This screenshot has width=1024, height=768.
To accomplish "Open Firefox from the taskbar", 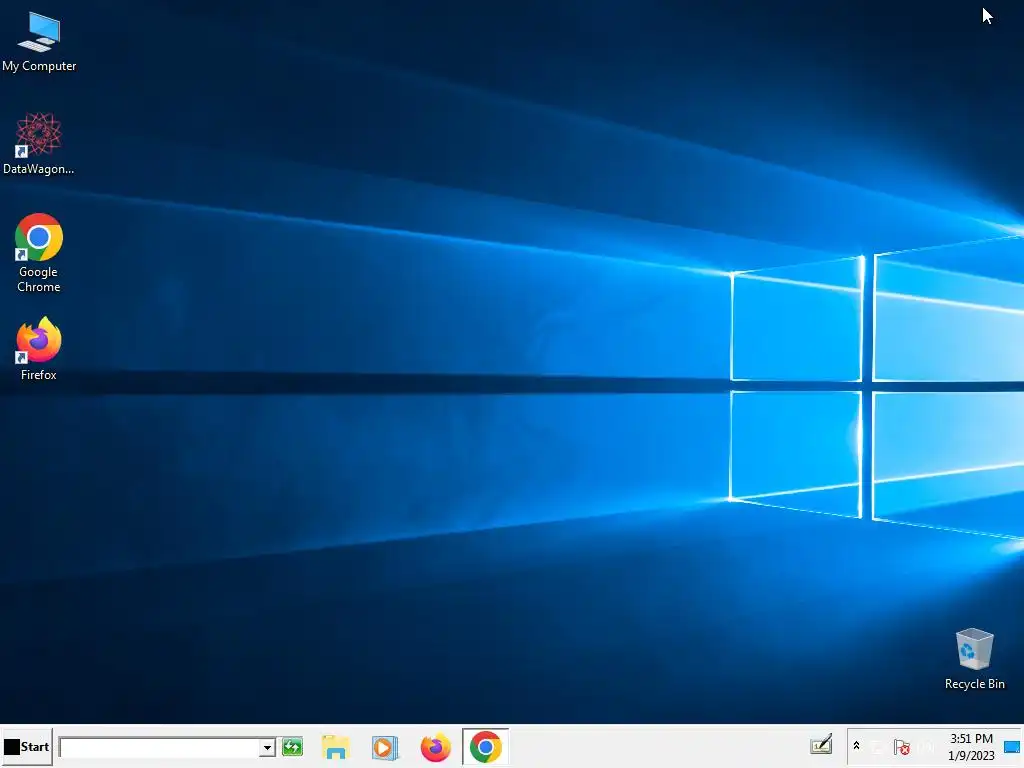I will 436,747.
